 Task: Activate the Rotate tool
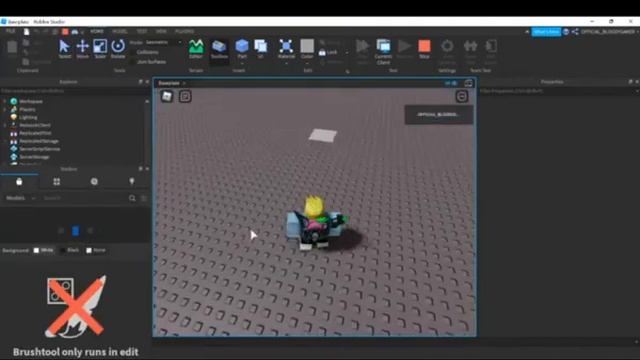(x=118, y=49)
